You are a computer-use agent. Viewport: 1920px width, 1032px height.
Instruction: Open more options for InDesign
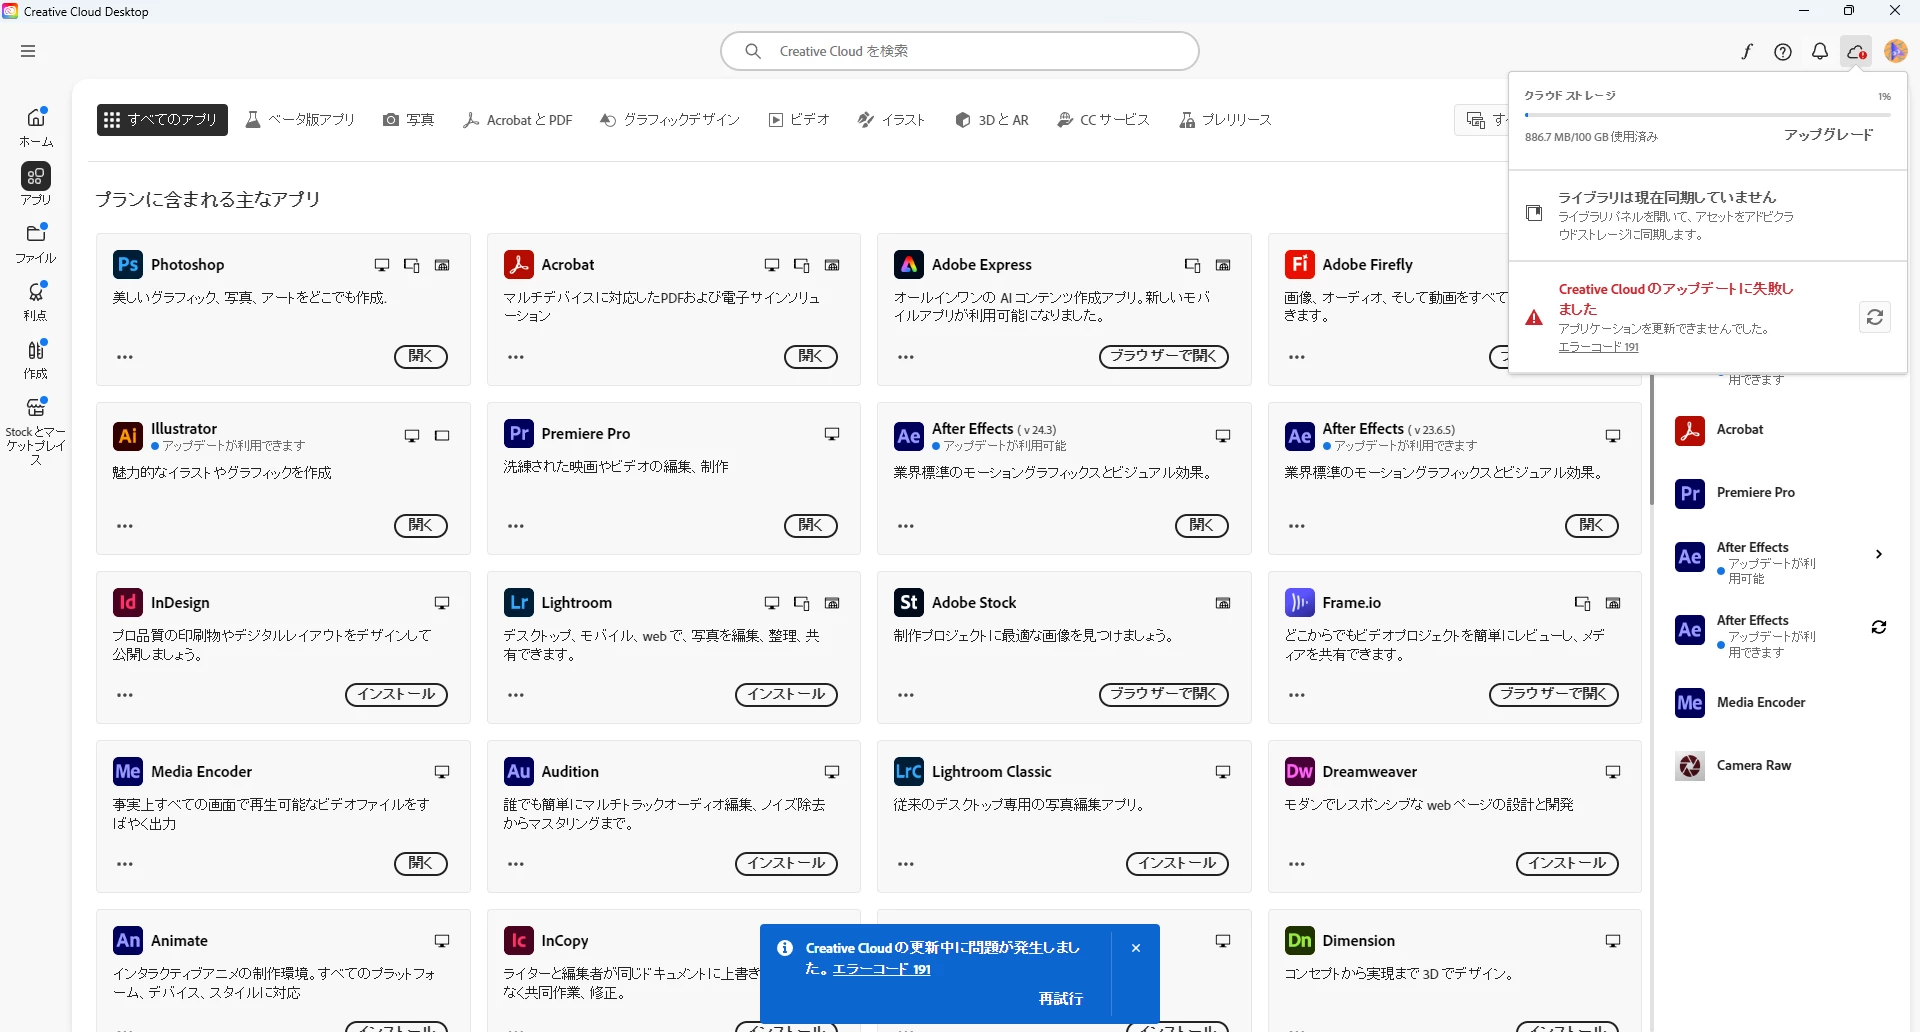[125, 695]
